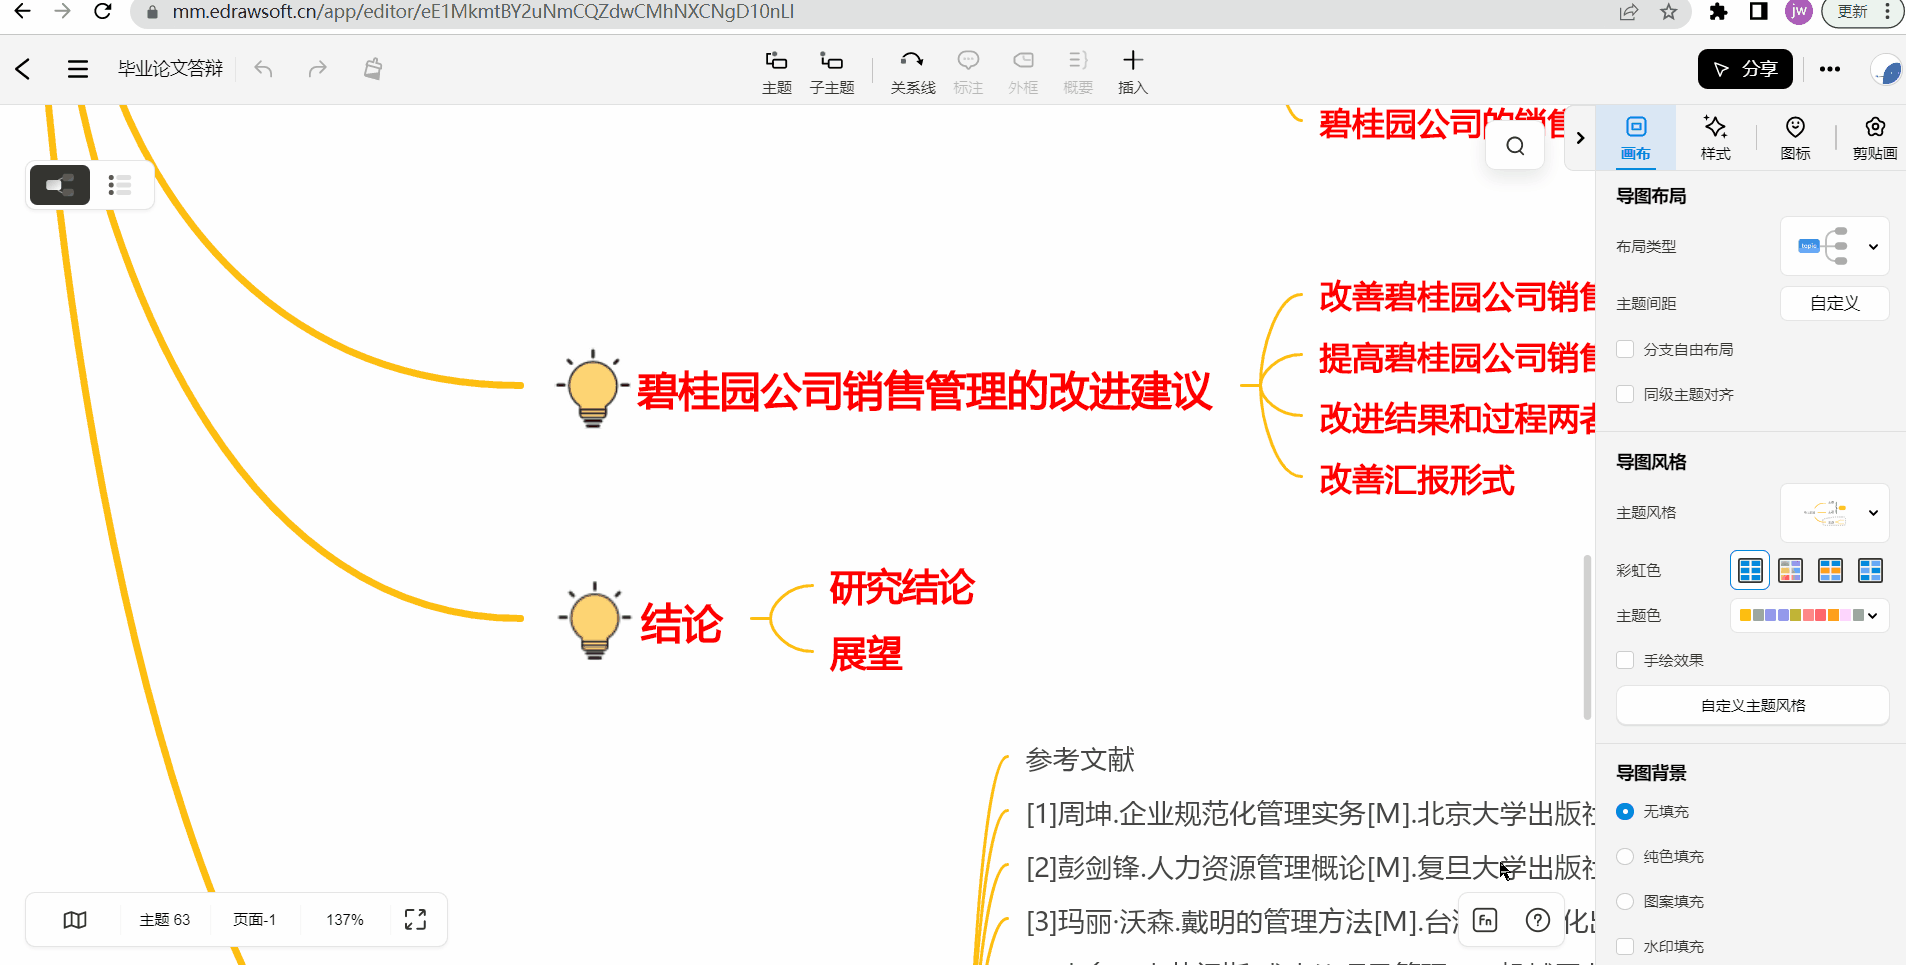Redo the last action
This screenshot has height=965, width=1906.
point(317,69)
